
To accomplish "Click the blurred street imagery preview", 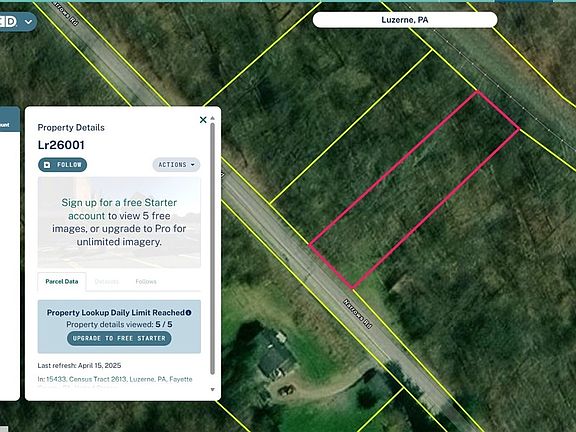I will (x=119, y=222).
